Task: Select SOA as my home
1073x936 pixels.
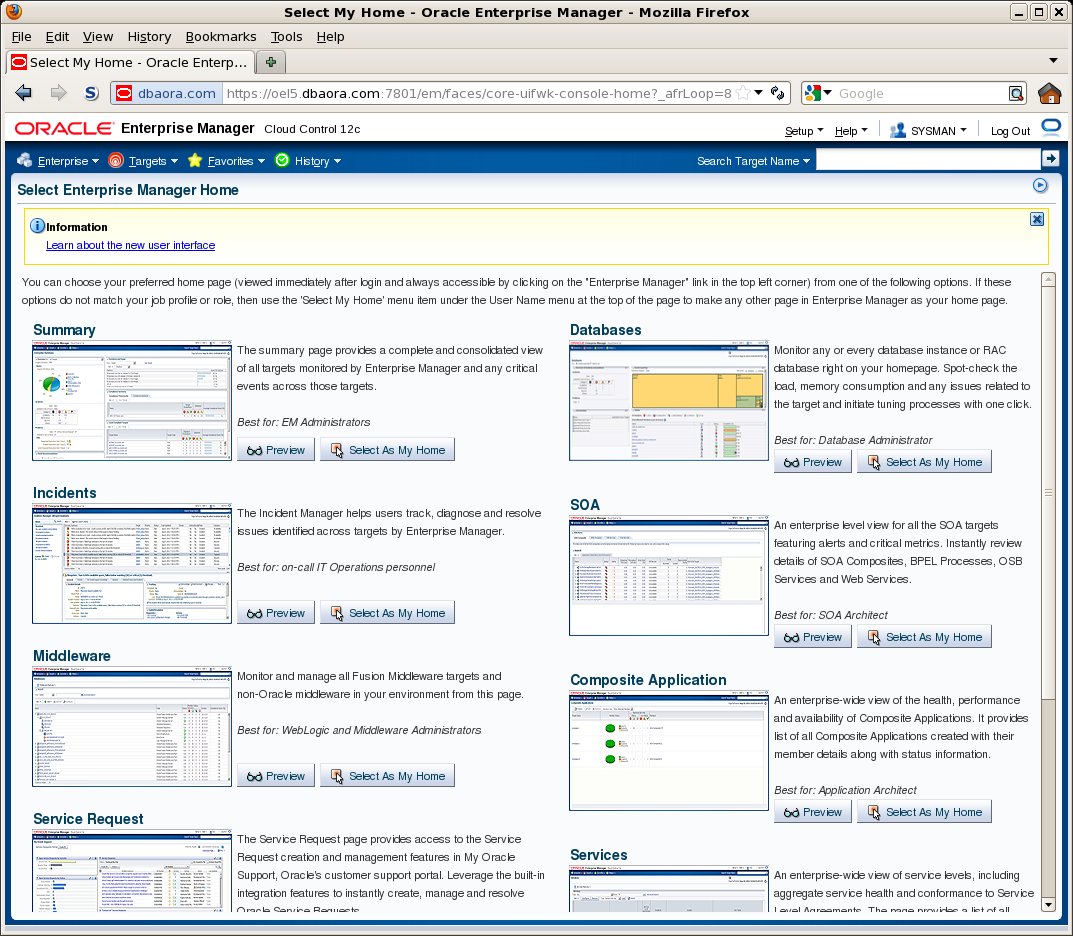Action: [x=925, y=637]
